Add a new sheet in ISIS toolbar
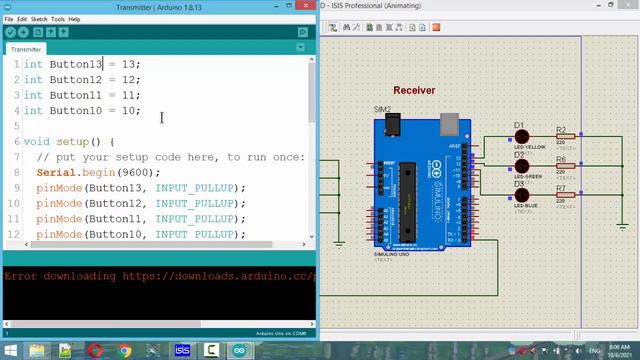640x360 pixels. pos(412,27)
